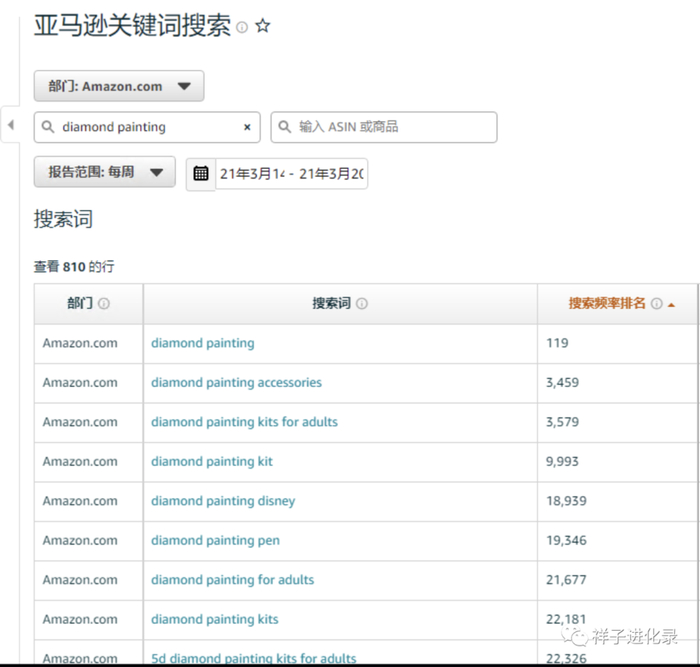Viewport: 700px width, 667px height.
Task: Open the calendar date picker icon
Action: click(x=200, y=173)
